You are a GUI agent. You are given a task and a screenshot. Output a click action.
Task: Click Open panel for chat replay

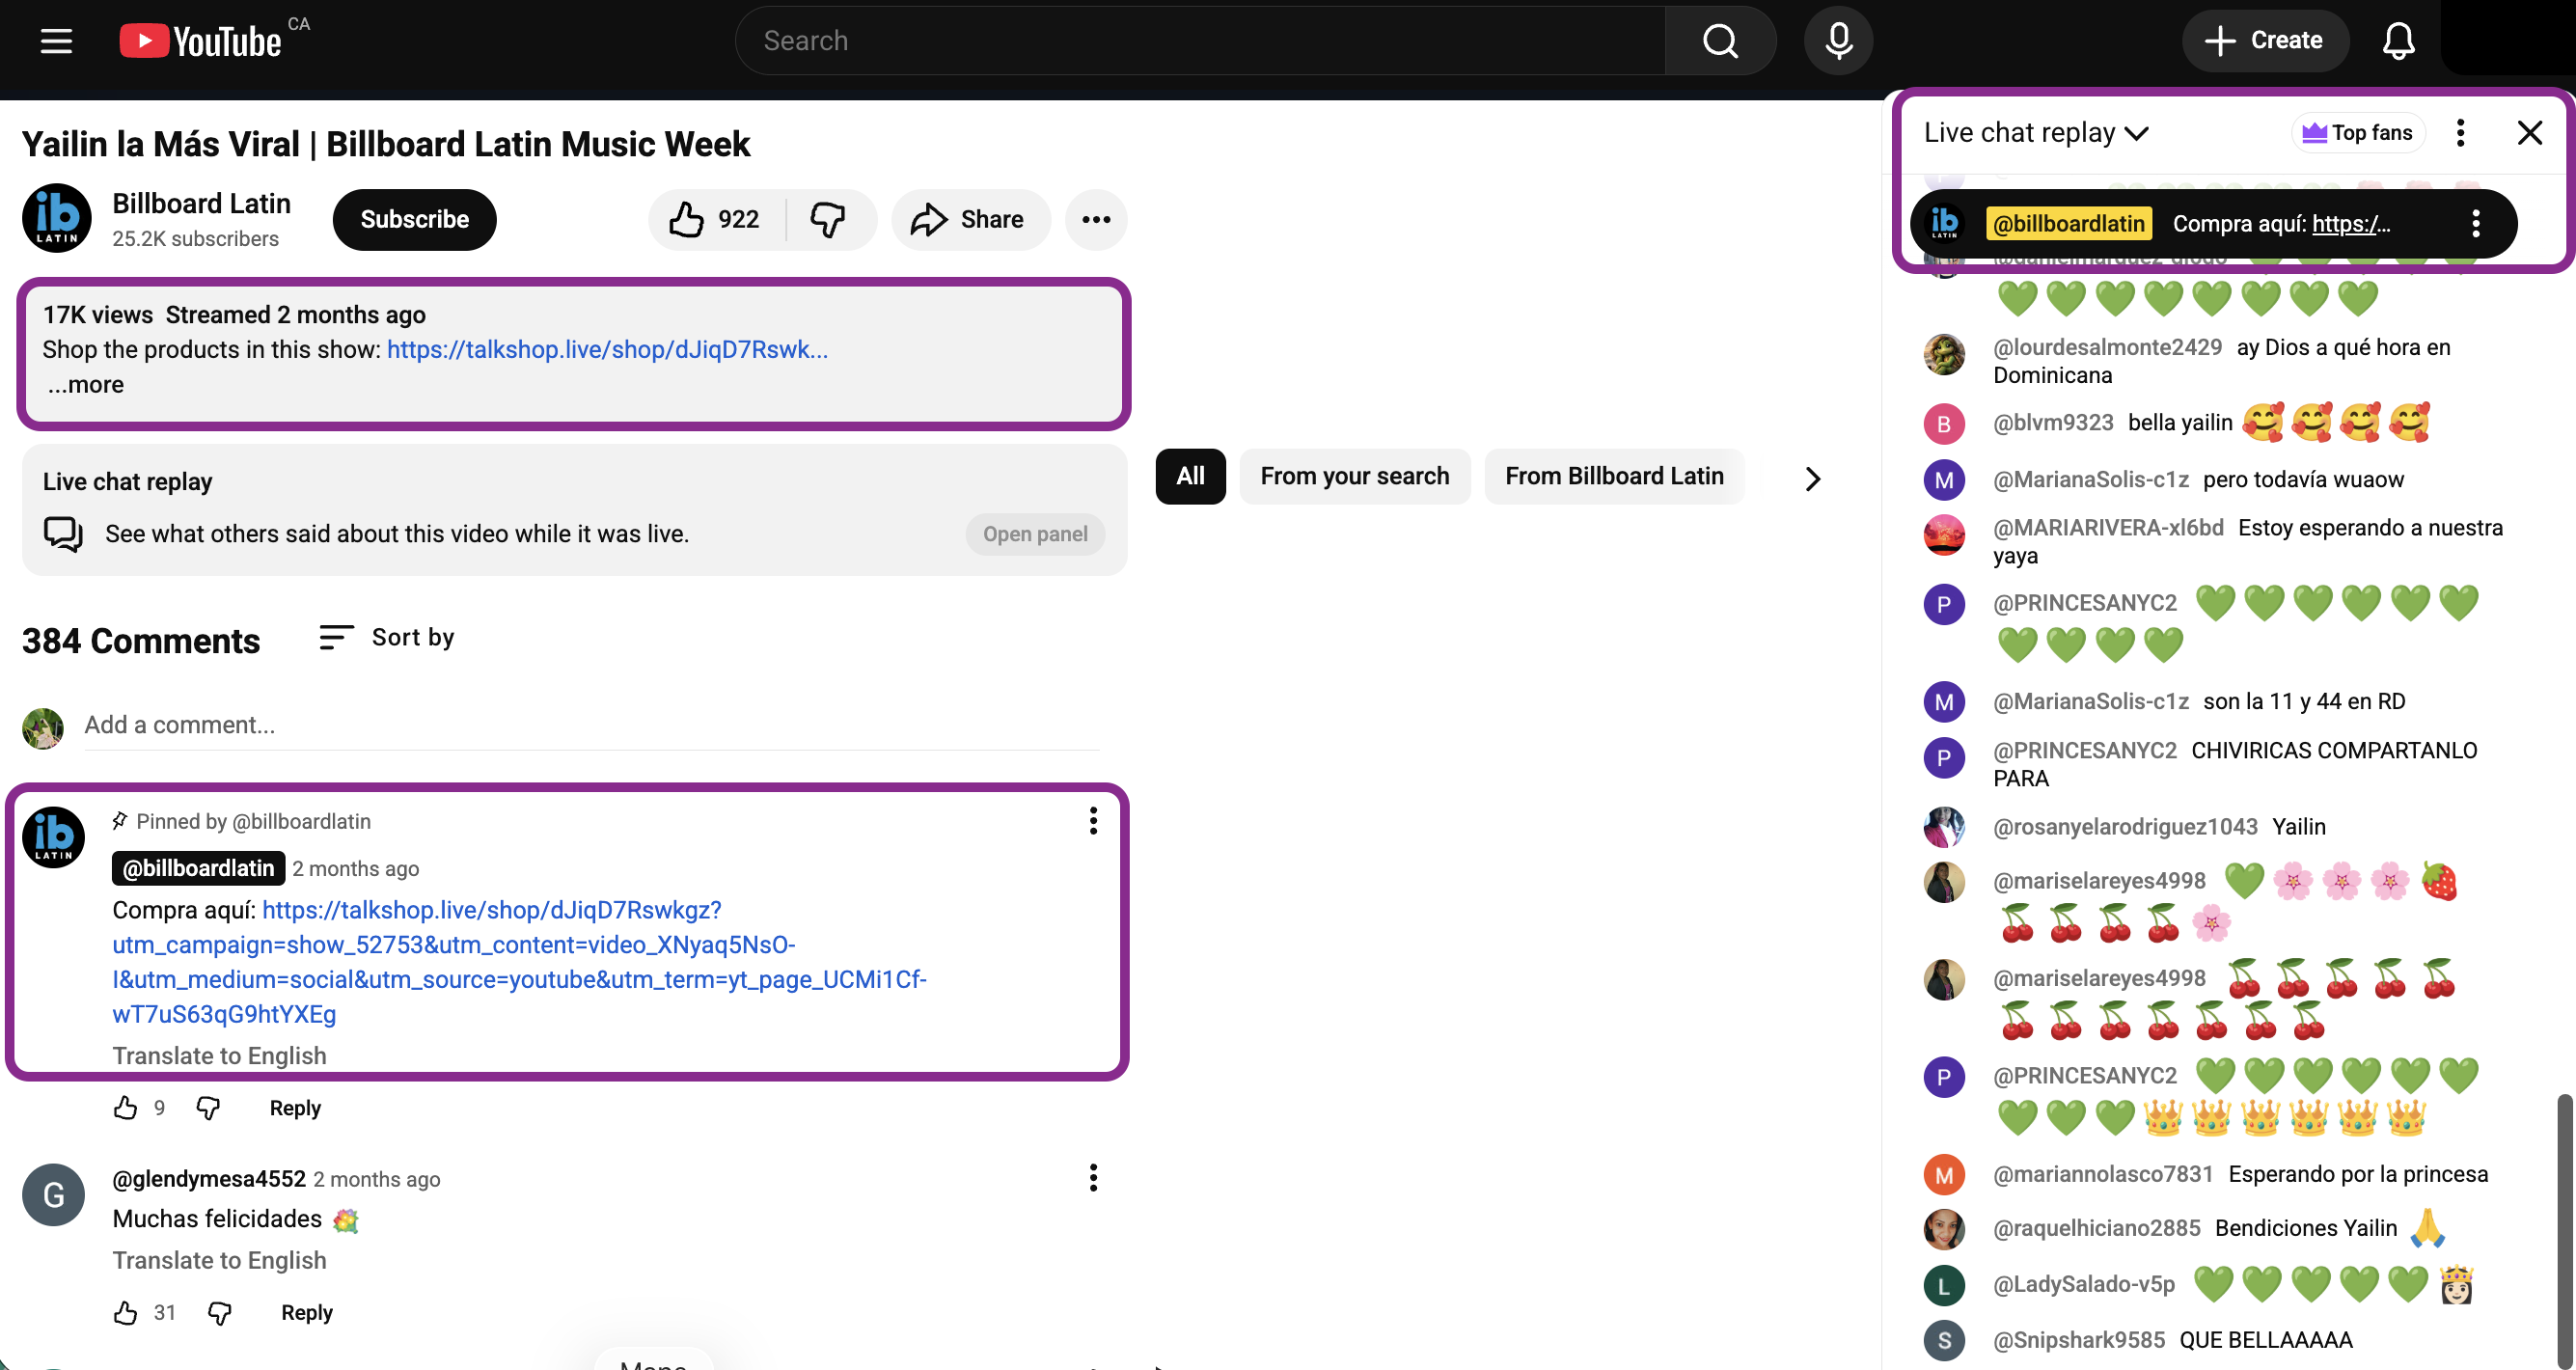click(x=1034, y=534)
